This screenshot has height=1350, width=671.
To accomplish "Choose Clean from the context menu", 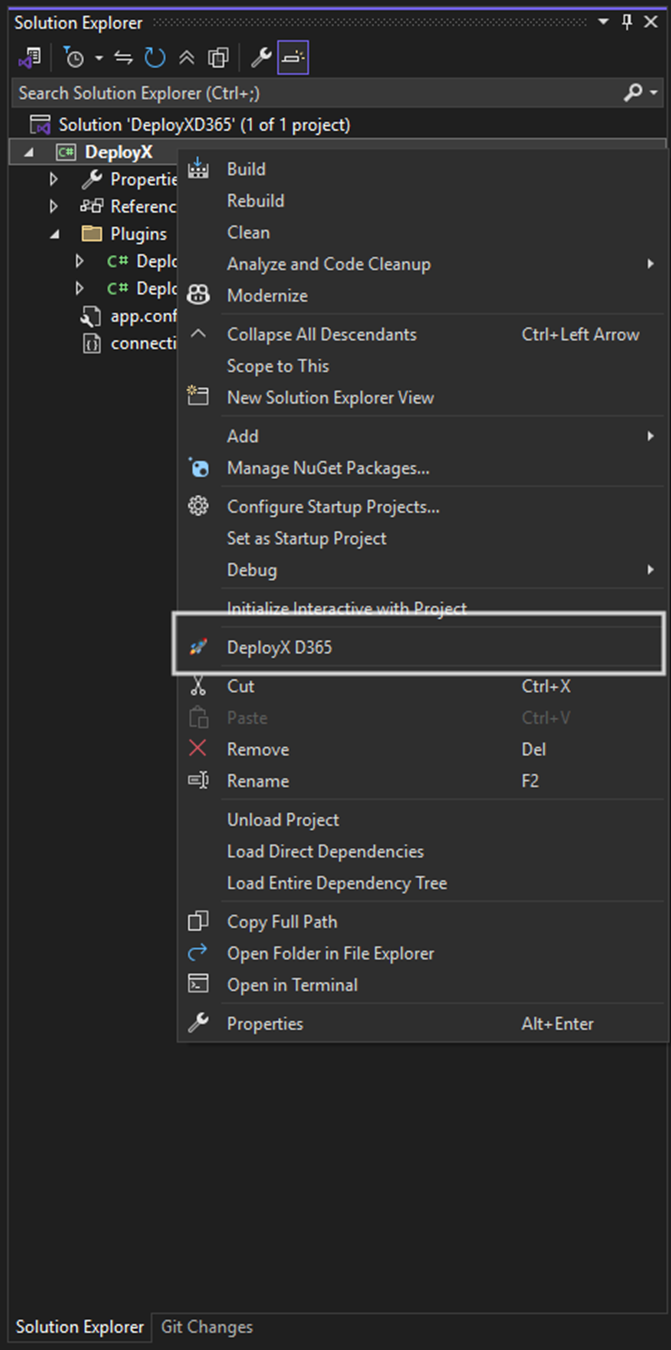I will pyautogui.click(x=248, y=232).
